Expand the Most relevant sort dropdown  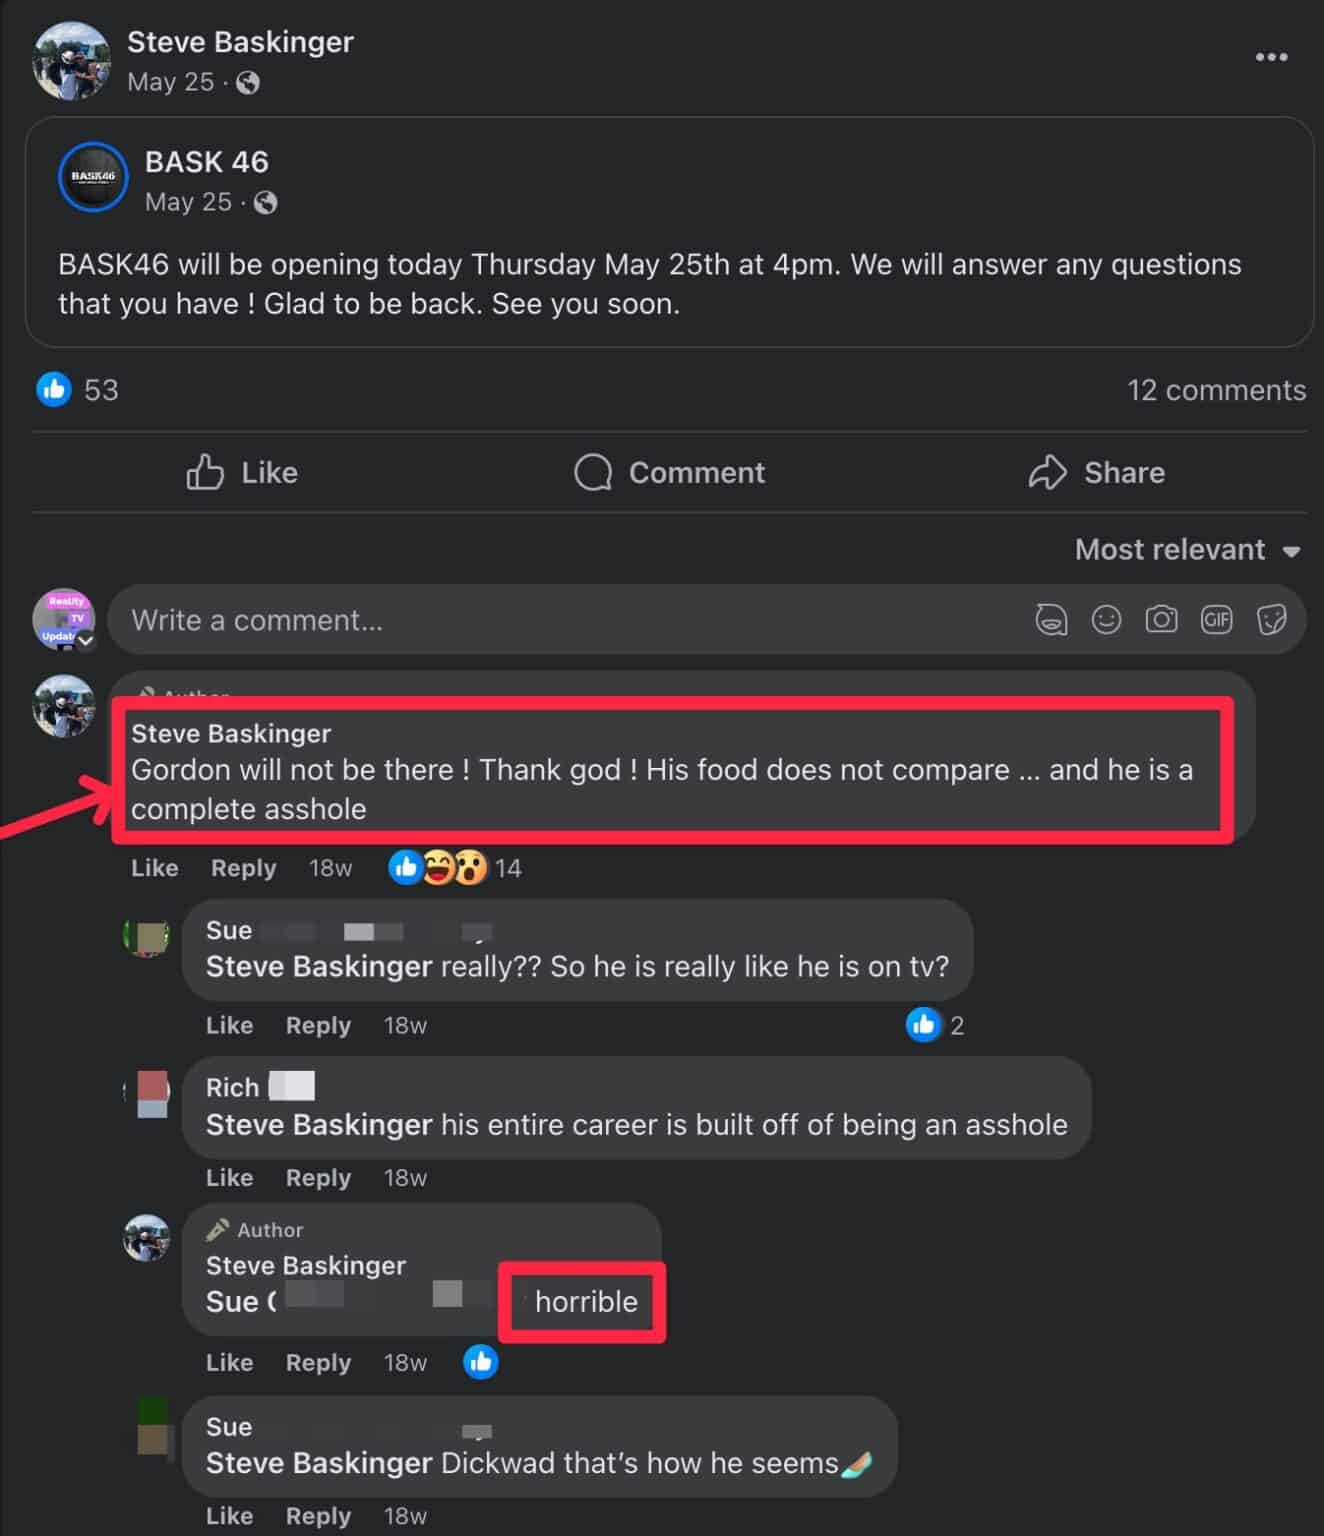click(1187, 550)
